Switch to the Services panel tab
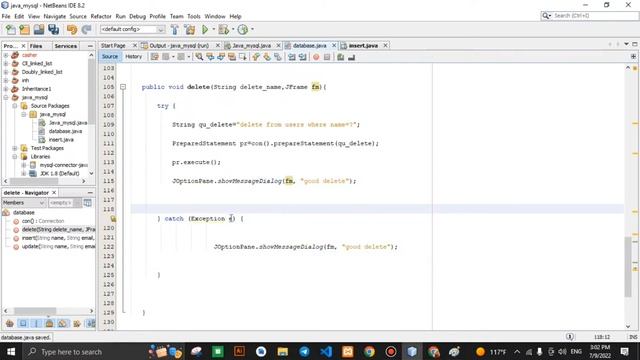This screenshot has height=360, width=640. tap(66, 46)
